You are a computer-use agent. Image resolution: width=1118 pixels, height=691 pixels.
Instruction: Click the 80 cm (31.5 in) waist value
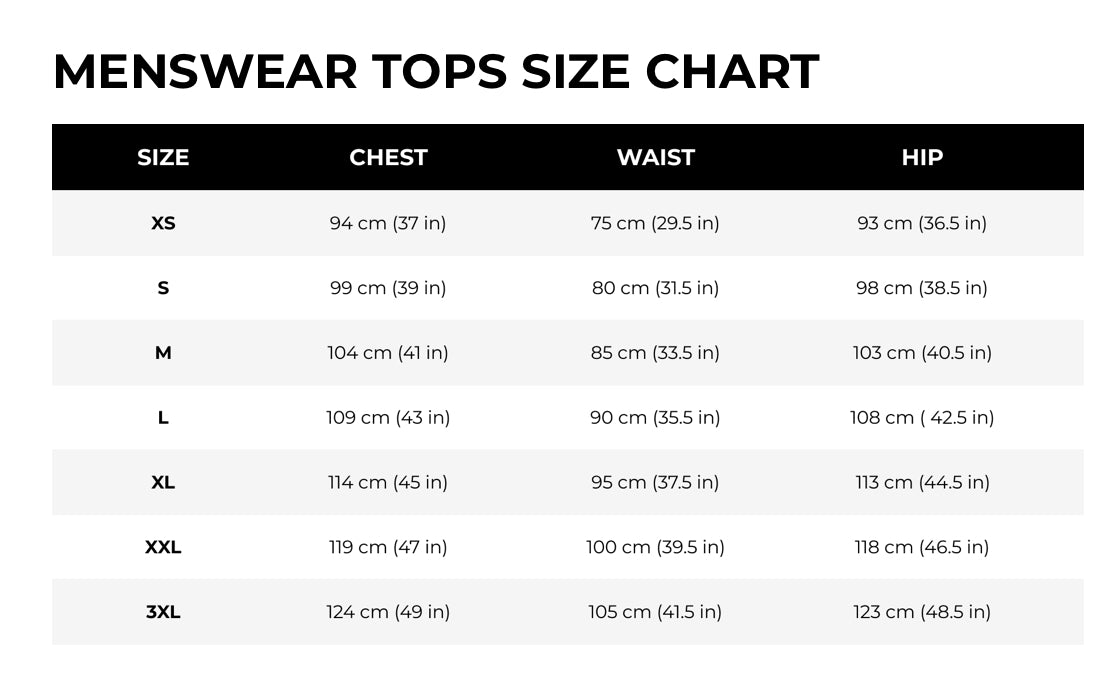tap(655, 288)
